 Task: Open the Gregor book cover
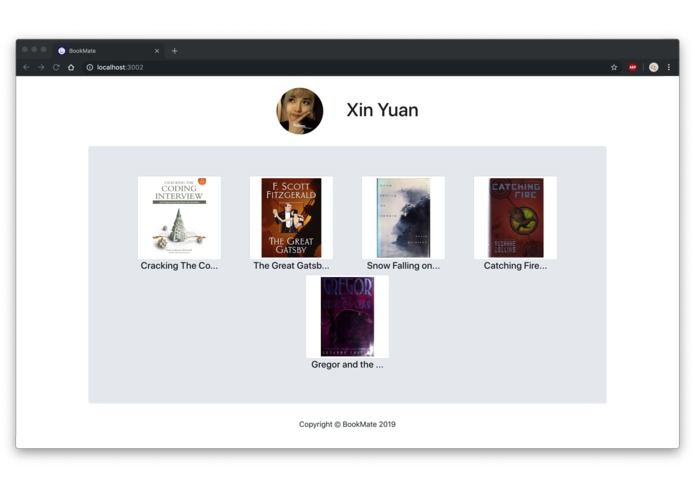[348, 316]
